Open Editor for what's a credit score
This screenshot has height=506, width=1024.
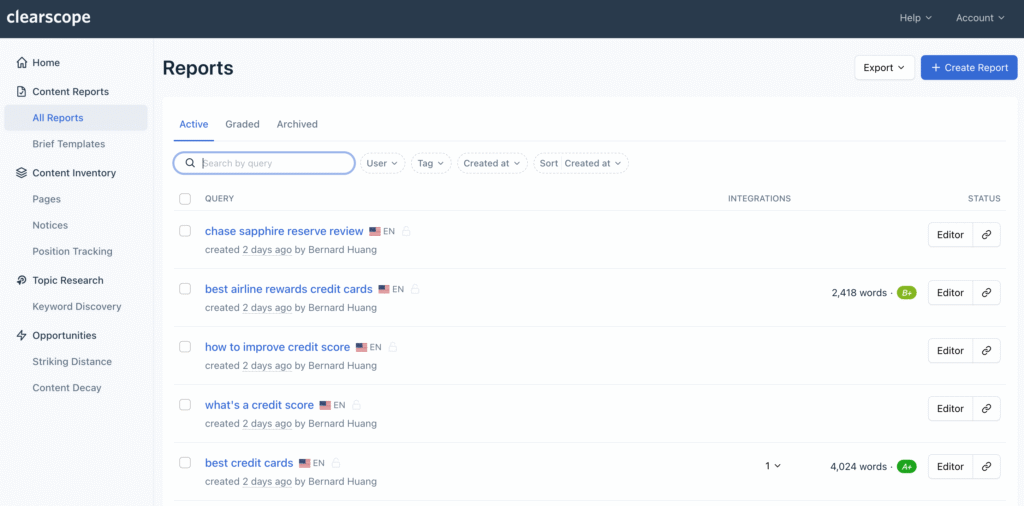click(950, 409)
